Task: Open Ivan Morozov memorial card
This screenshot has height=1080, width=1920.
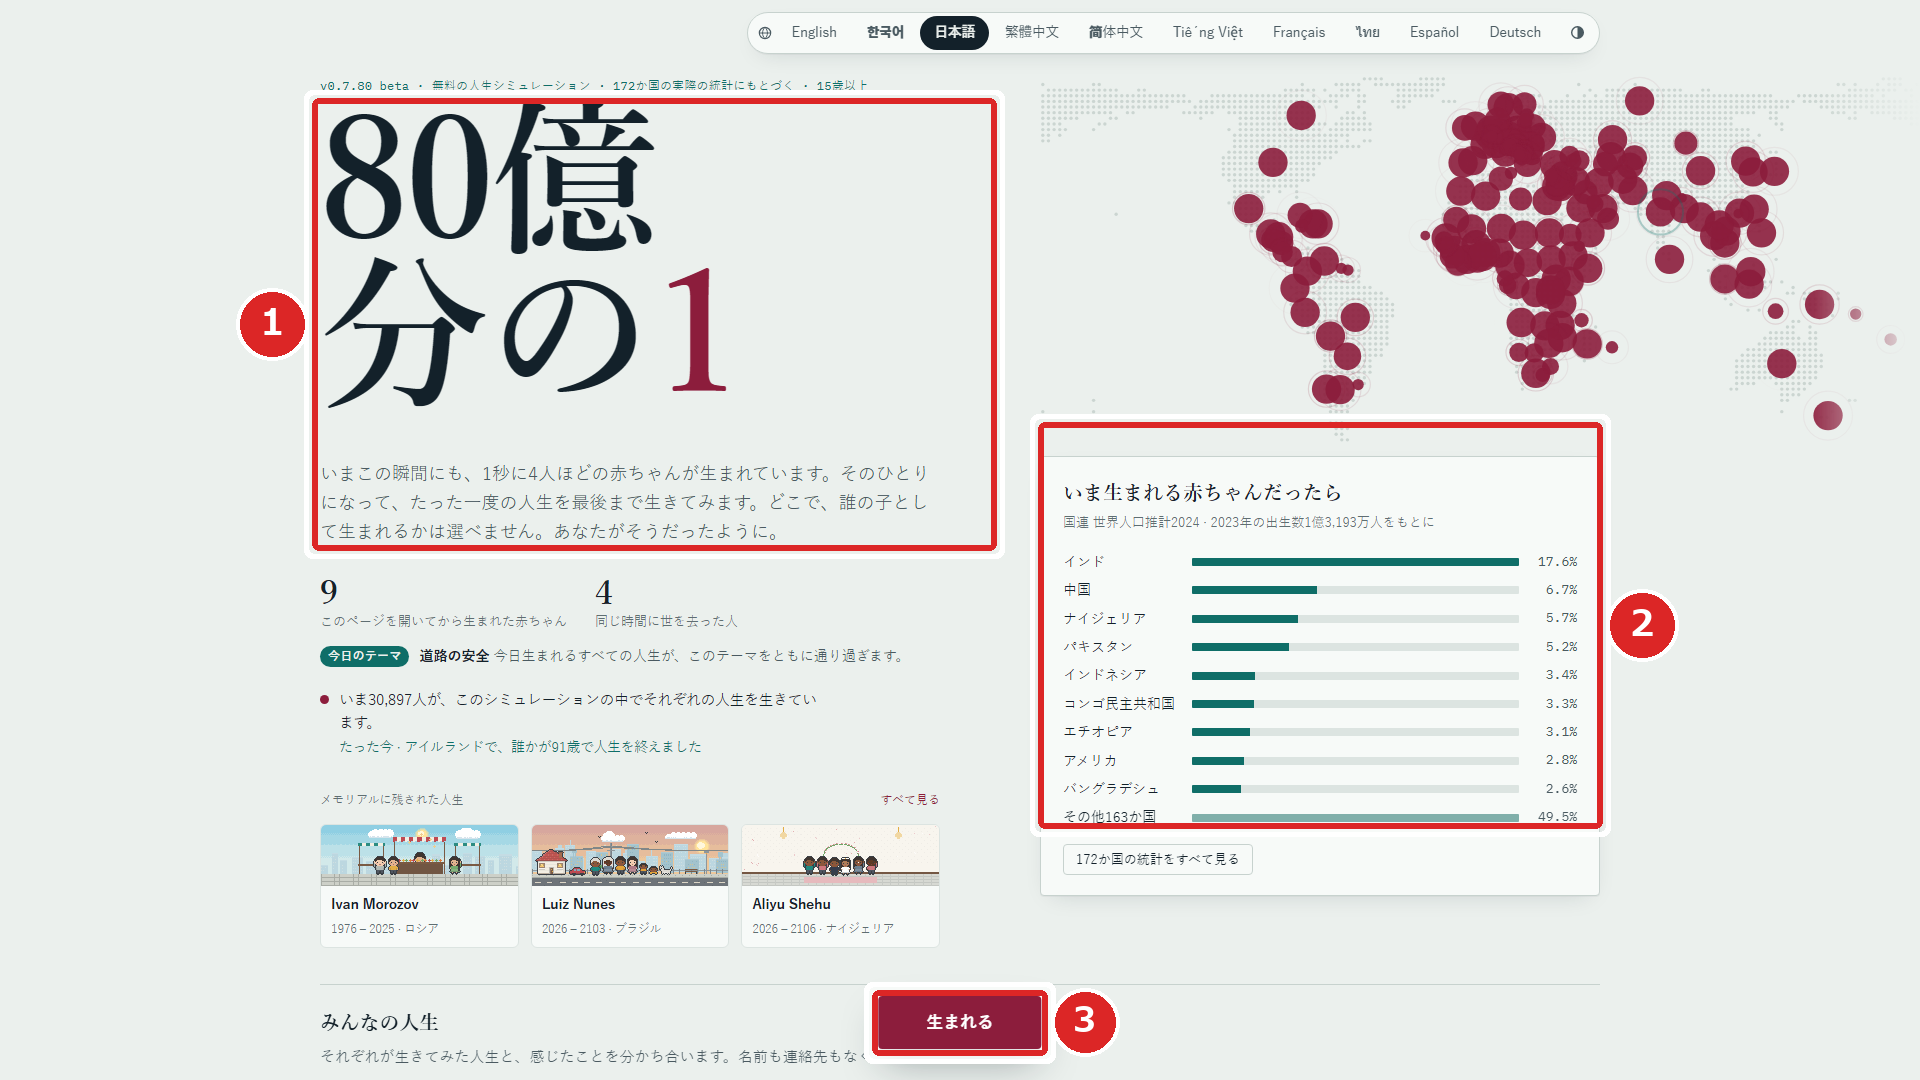Action: click(x=419, y=885)
